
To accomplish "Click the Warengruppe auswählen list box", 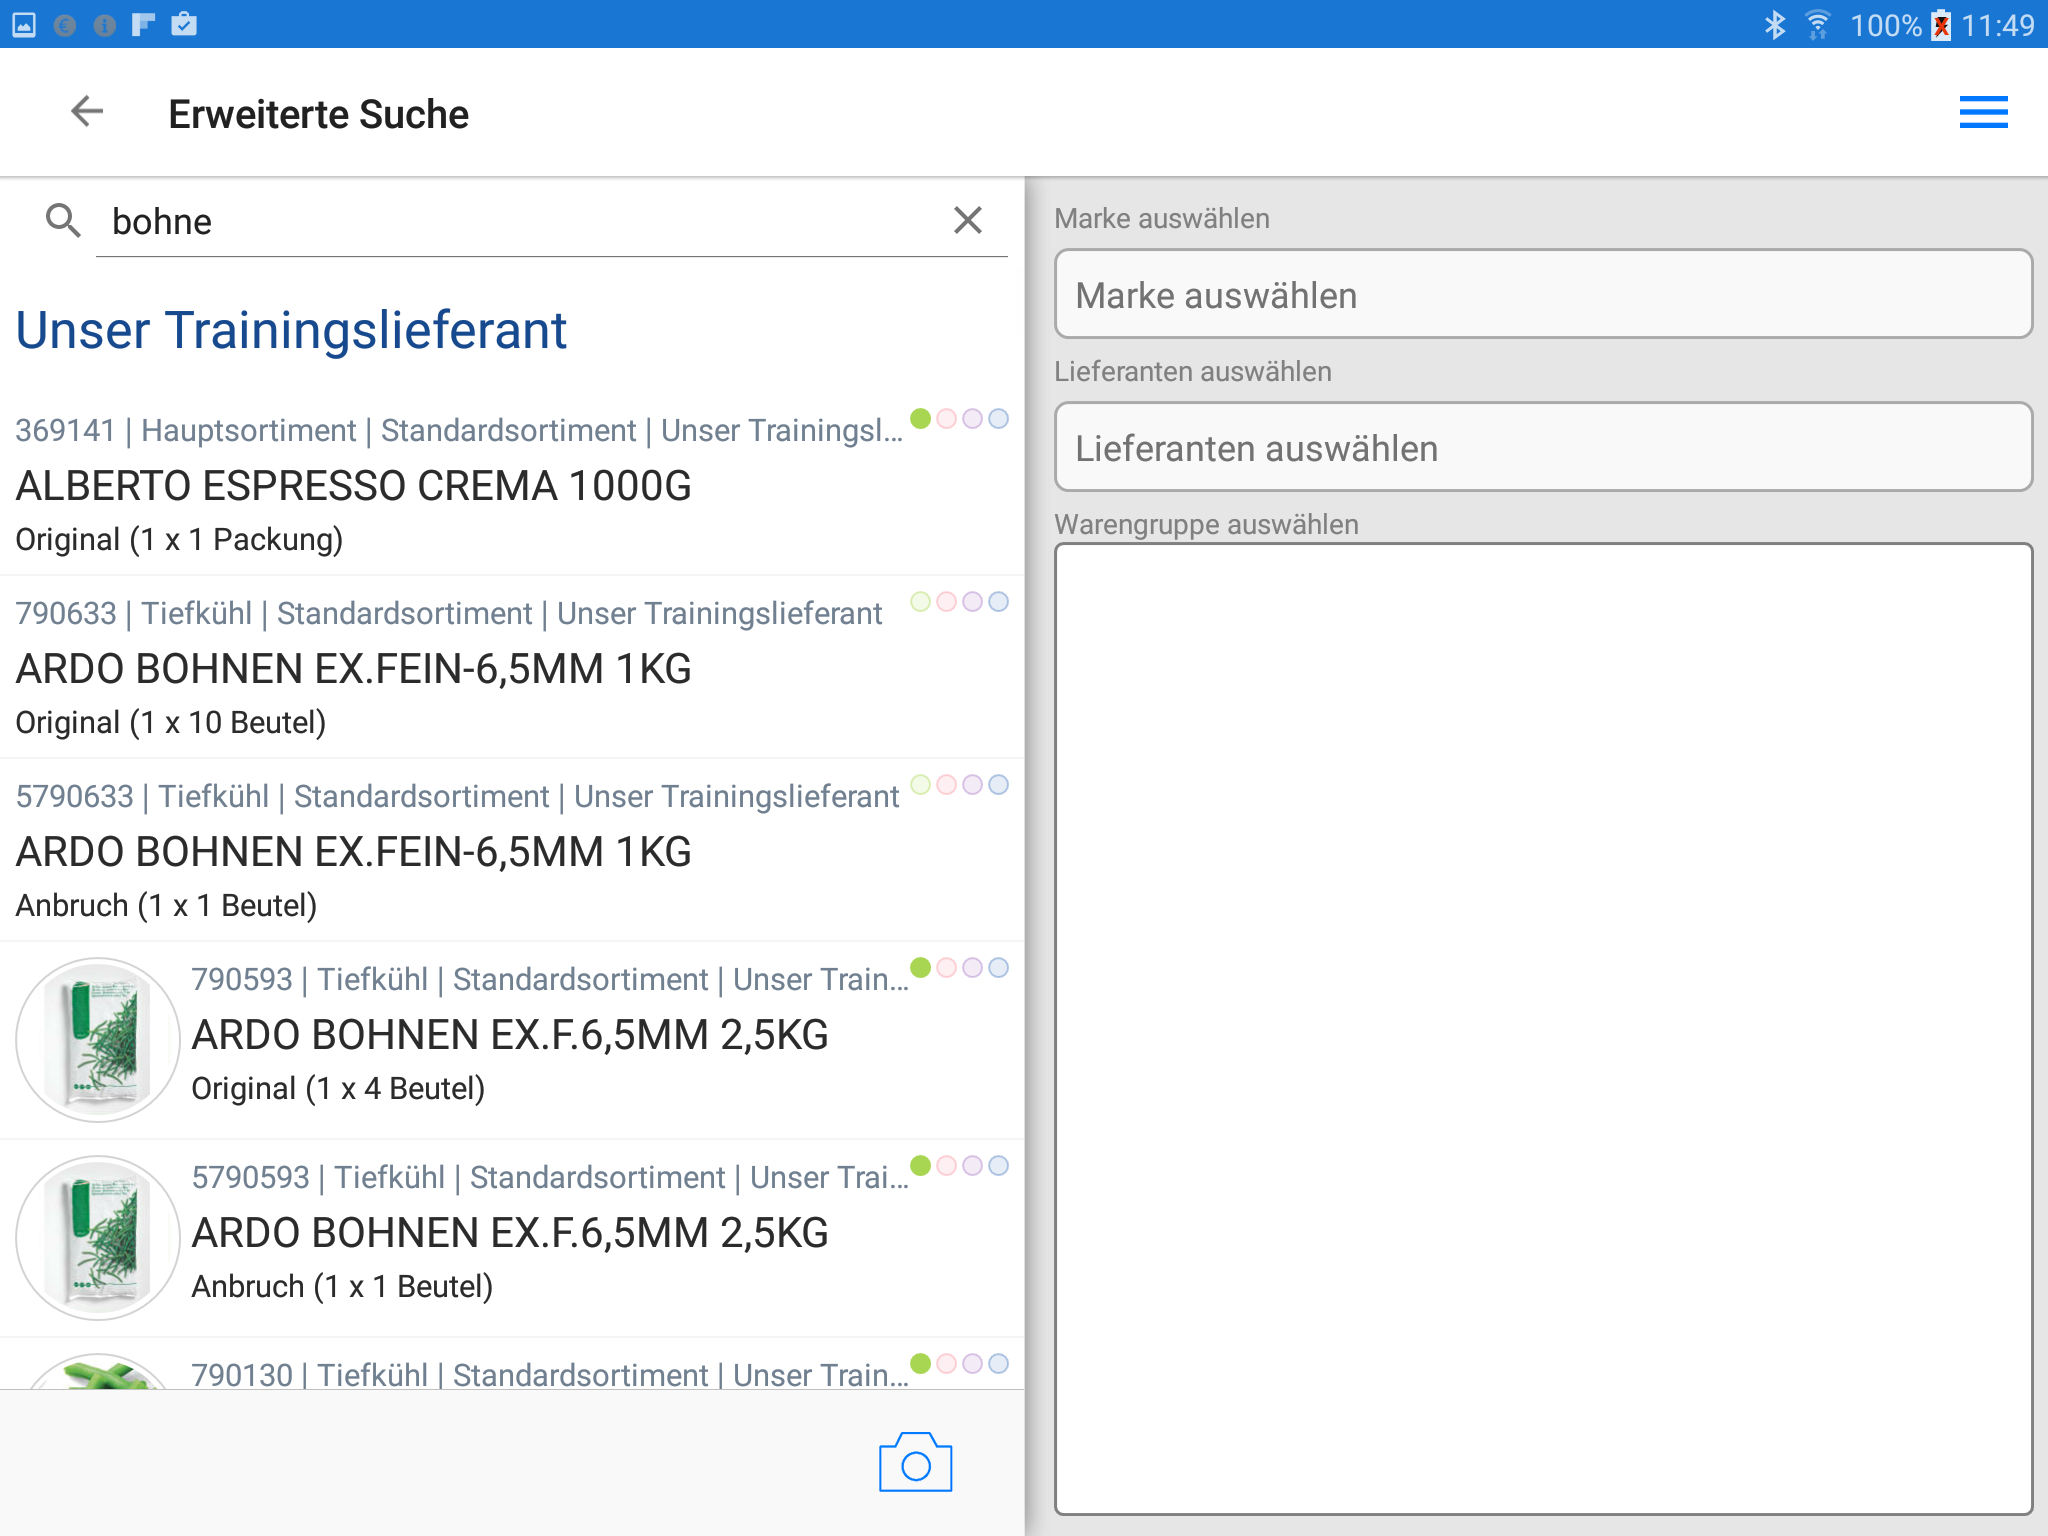I will click(x=1543, y=1028).
